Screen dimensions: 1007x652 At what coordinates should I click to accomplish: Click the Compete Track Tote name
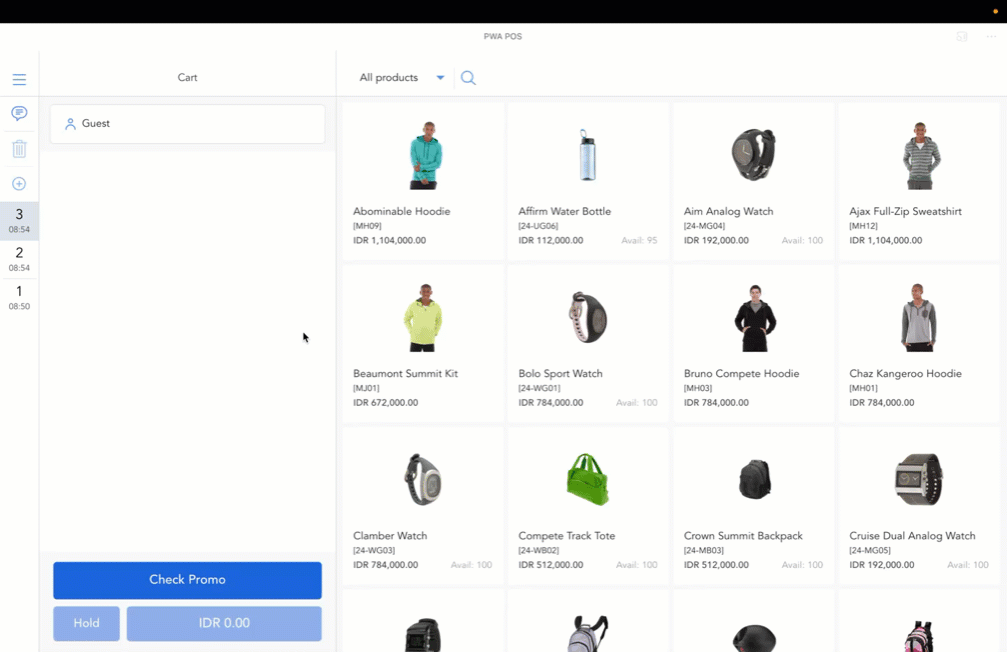tap(566, 536)
